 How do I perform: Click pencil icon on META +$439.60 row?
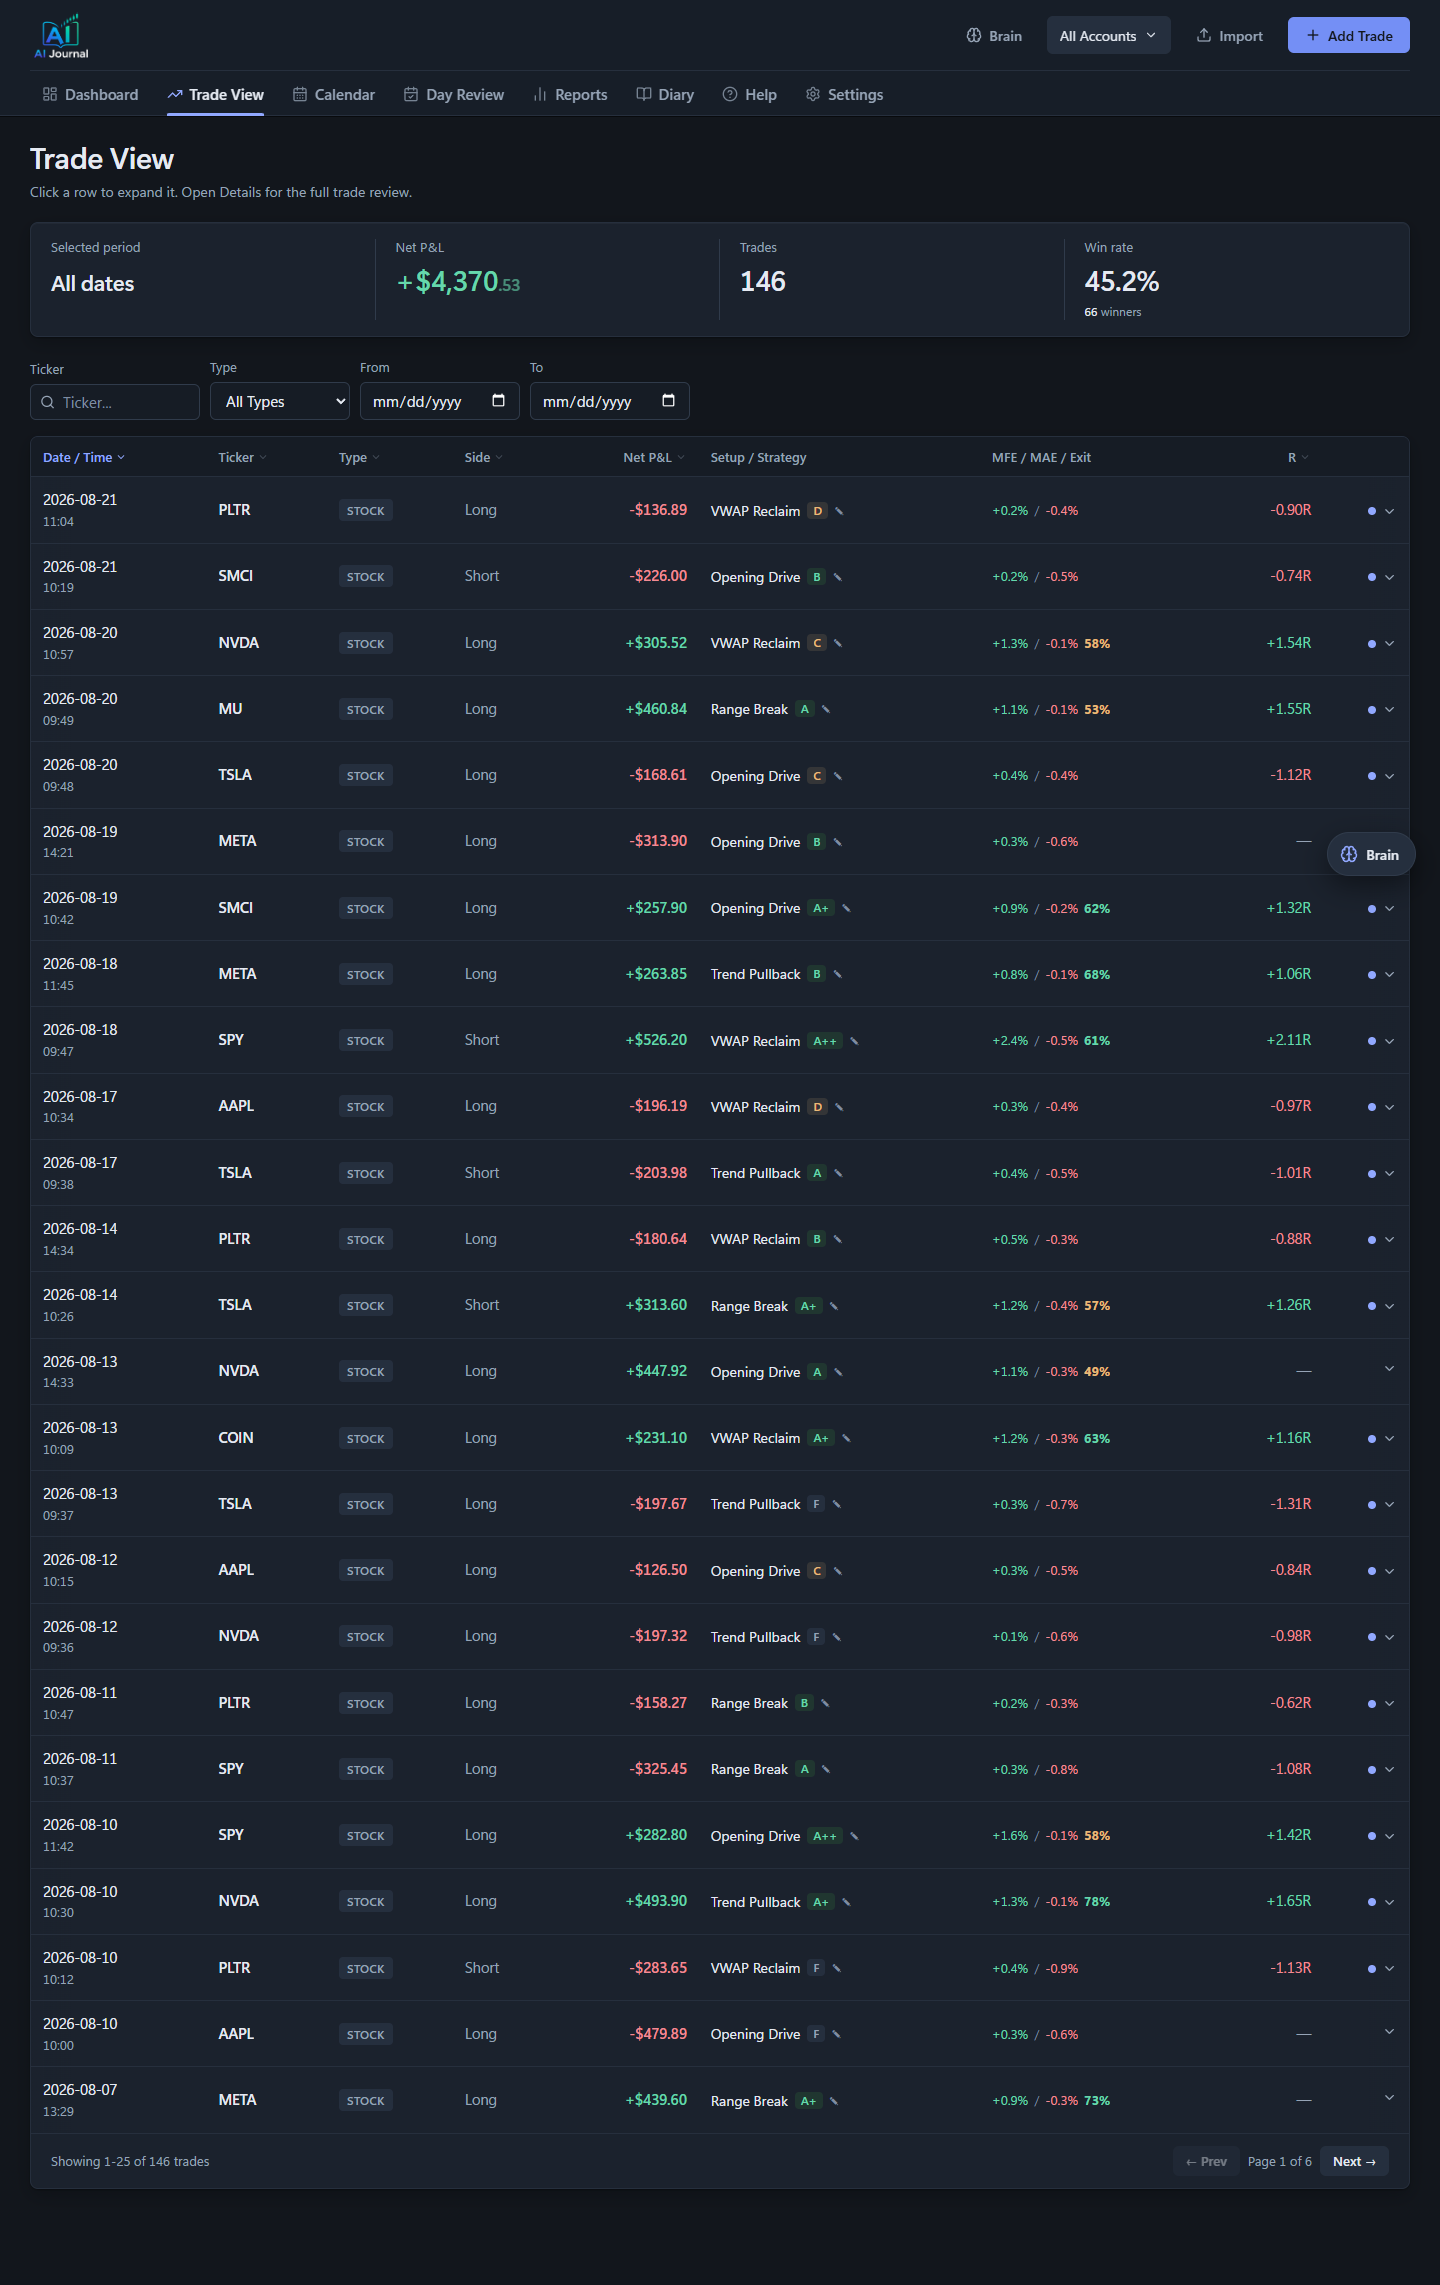[x=833, y=2101]
